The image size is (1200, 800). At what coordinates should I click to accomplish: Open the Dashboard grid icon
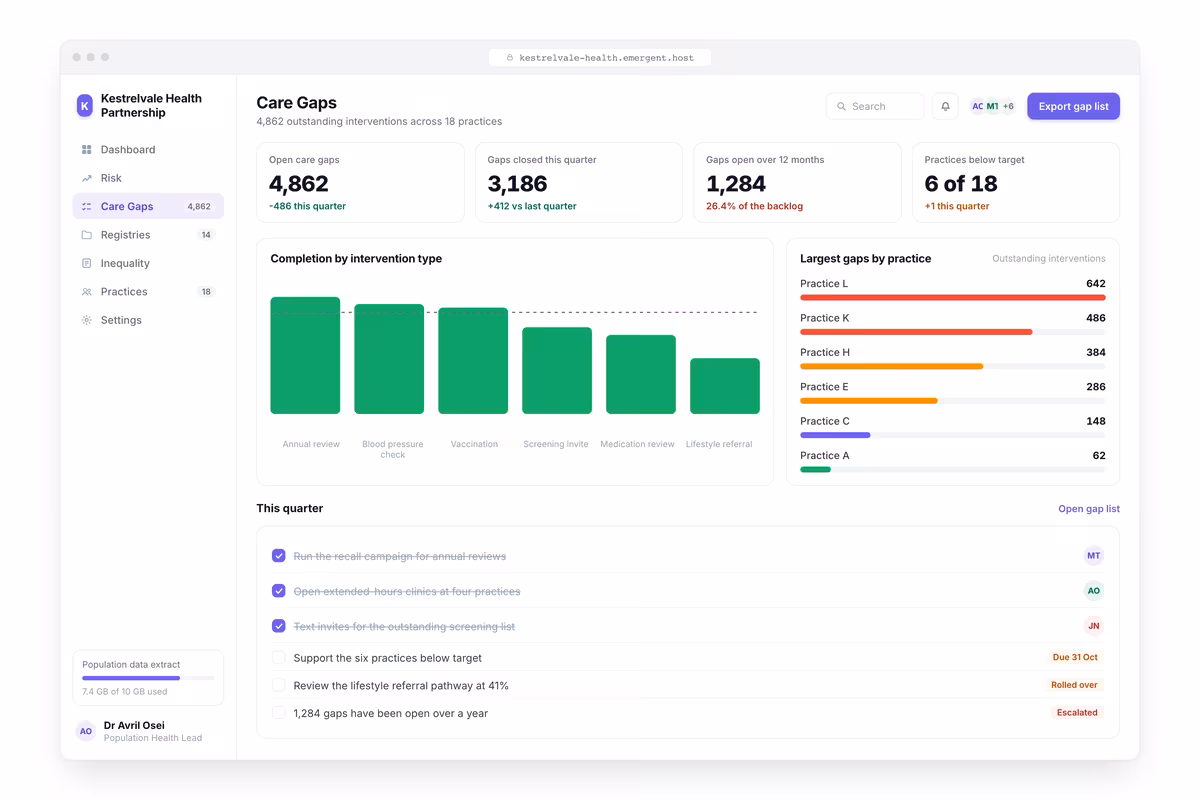pos(87,150)
